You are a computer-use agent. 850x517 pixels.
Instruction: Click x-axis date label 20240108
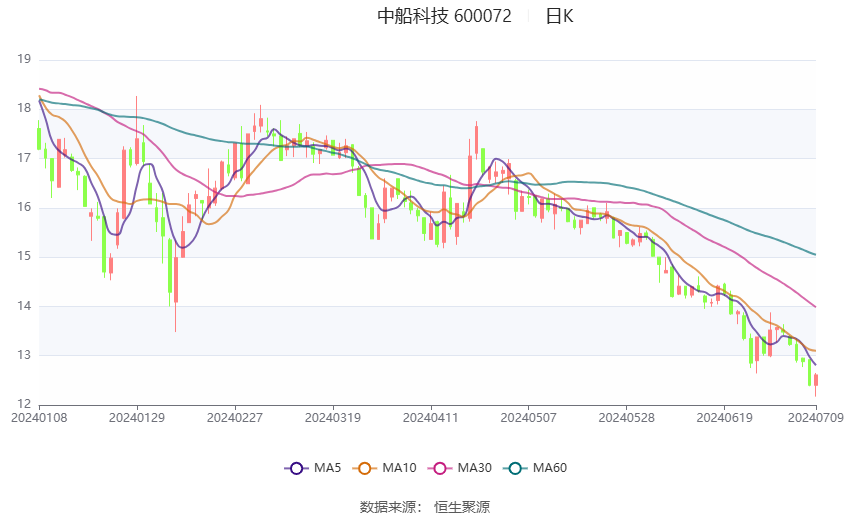39,418
